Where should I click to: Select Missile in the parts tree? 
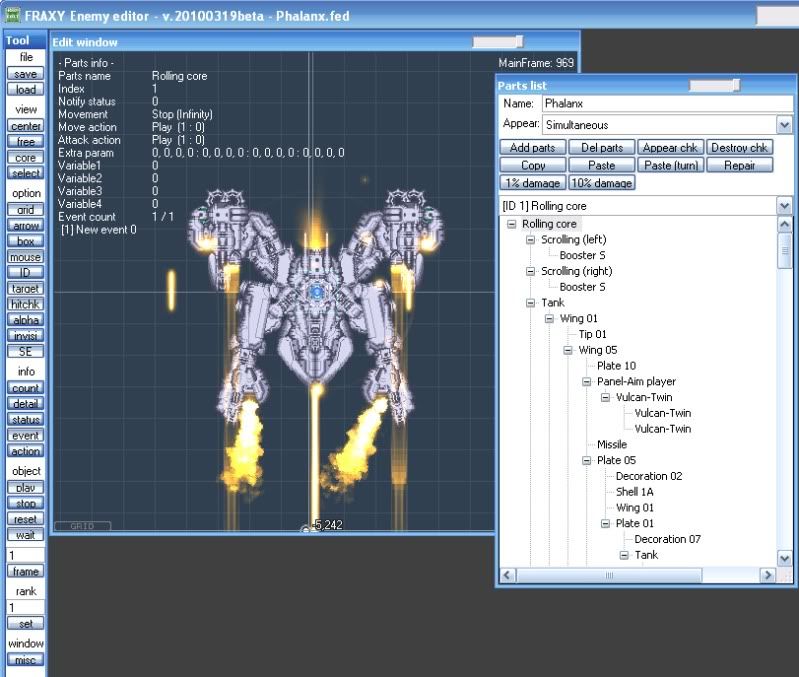tap(612, 444)
